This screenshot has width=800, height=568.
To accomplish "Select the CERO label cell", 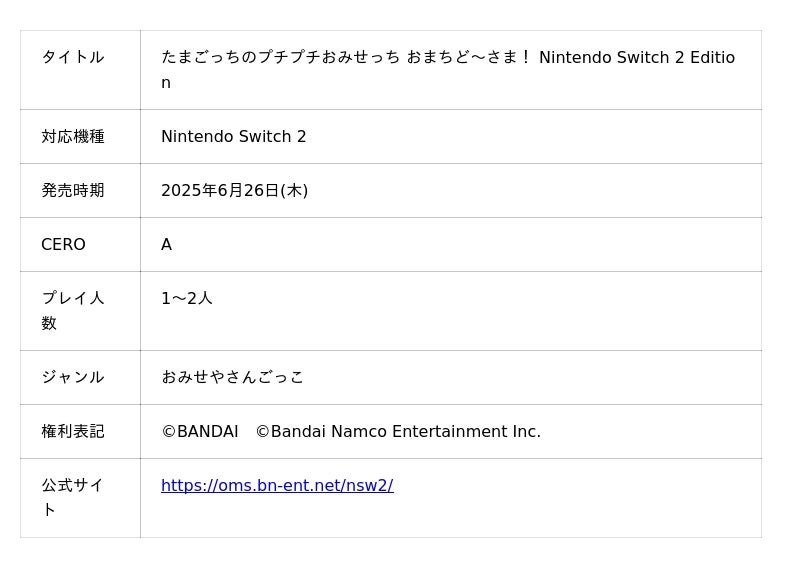I will point(64,245).
